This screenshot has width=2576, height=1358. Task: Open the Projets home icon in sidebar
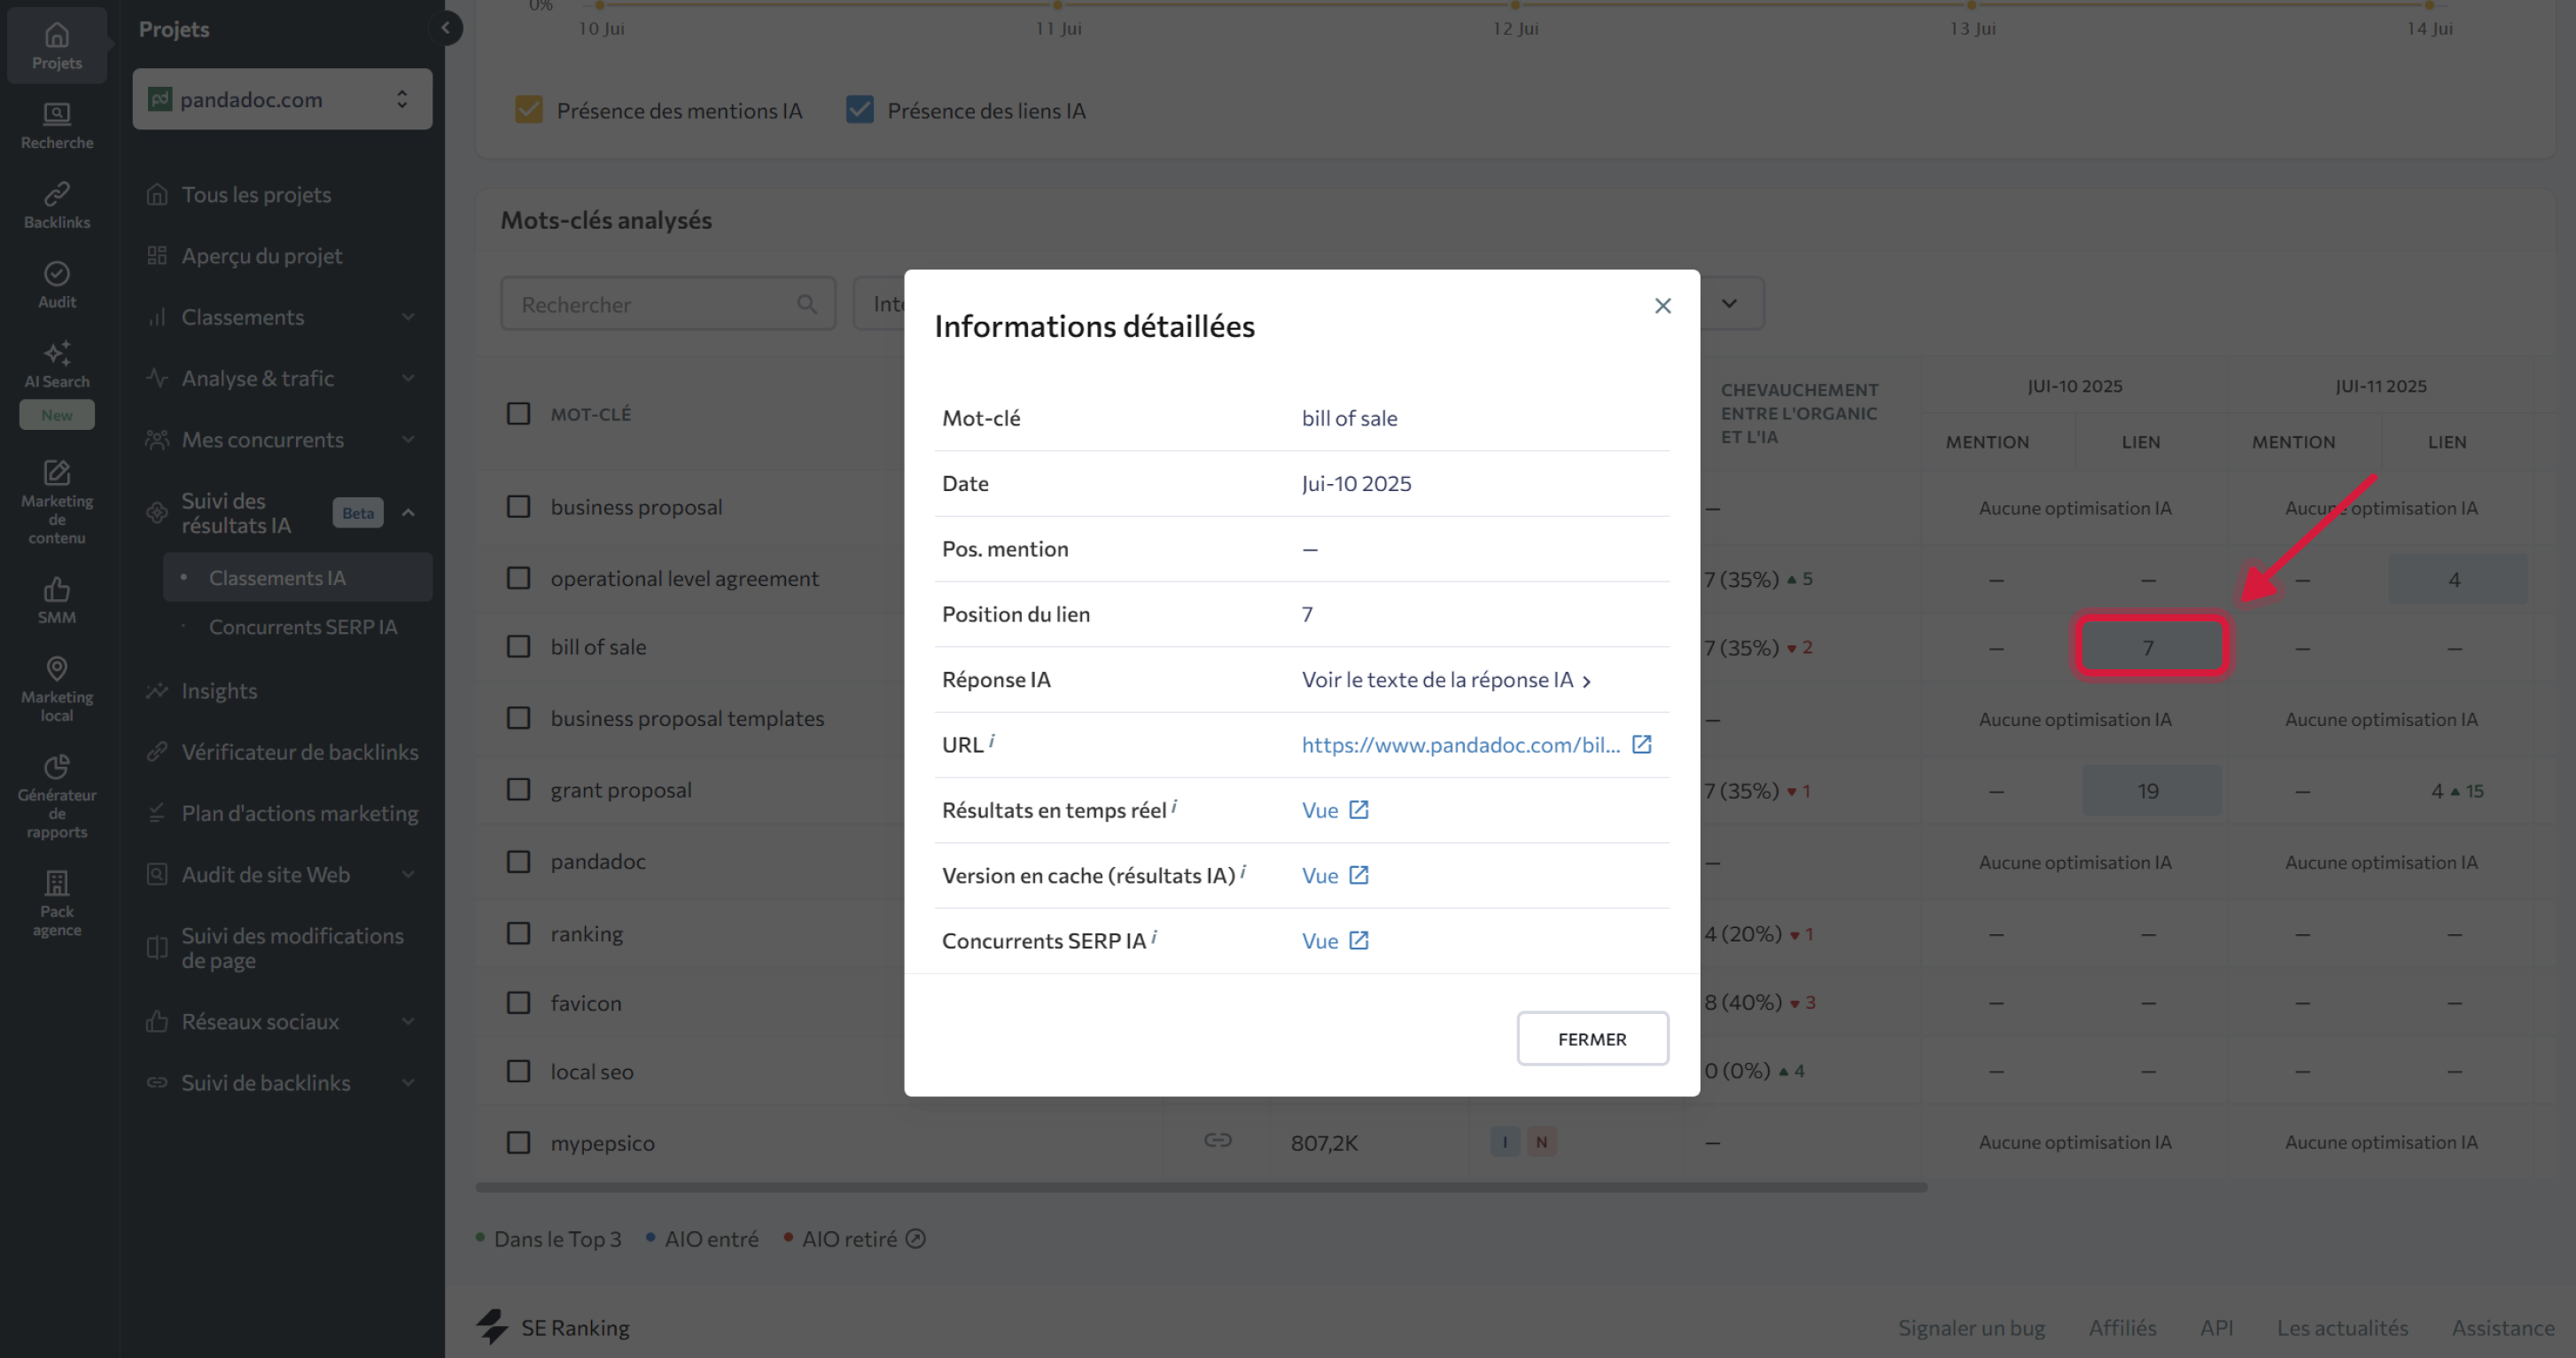57,46
